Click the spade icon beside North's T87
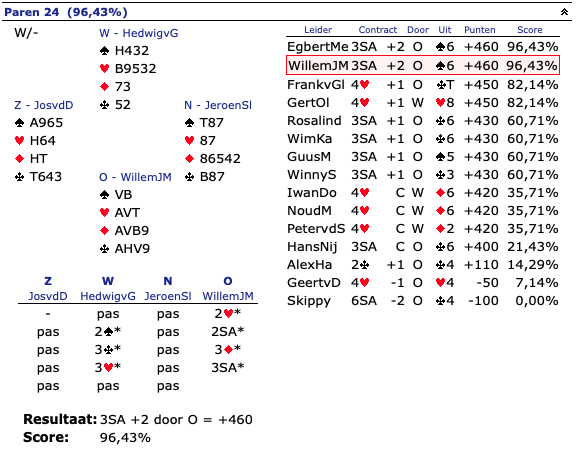Screen dimensions: 581x452 tap(189, 123)
